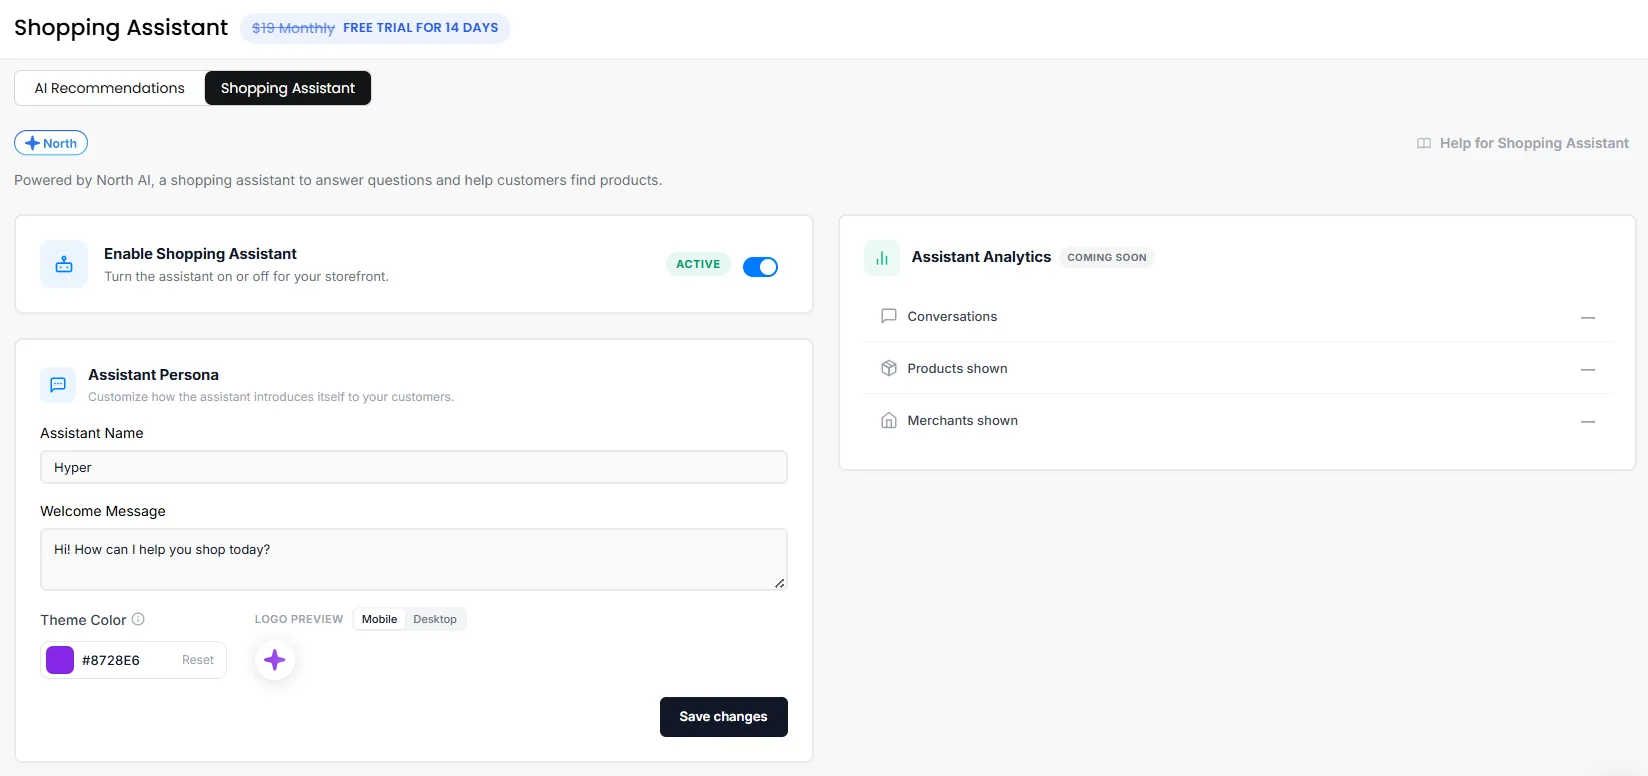Image resolution: width=1648 pixels, height=776 pixels.
Task: Click the Merchants shown store icon
Action: (888, 420)
